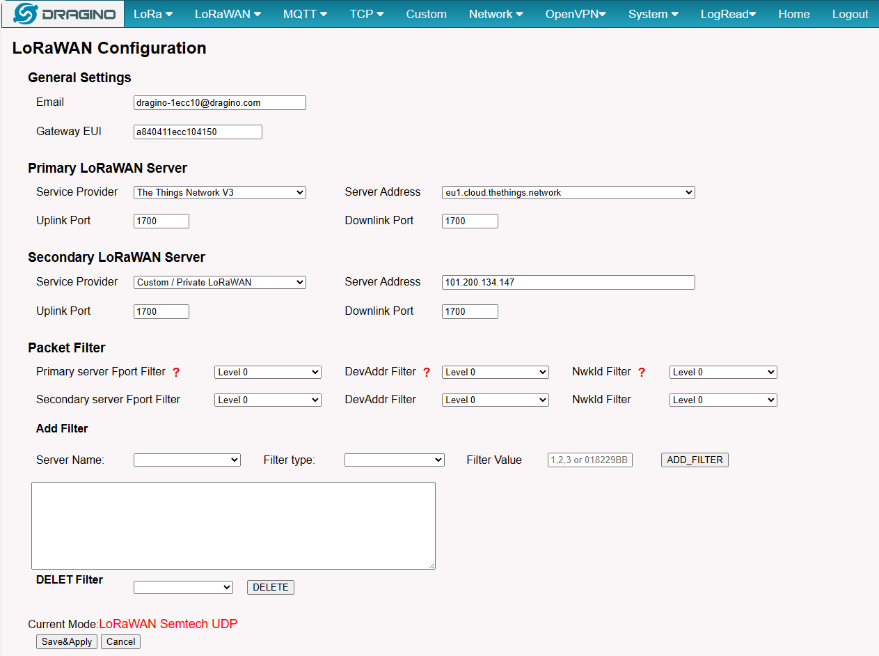Image resolution: width=879 pixels, height=656 pixels.
Task: Open Secondary server DevAddr Filter dropdown
Action: tap(496, 400)
